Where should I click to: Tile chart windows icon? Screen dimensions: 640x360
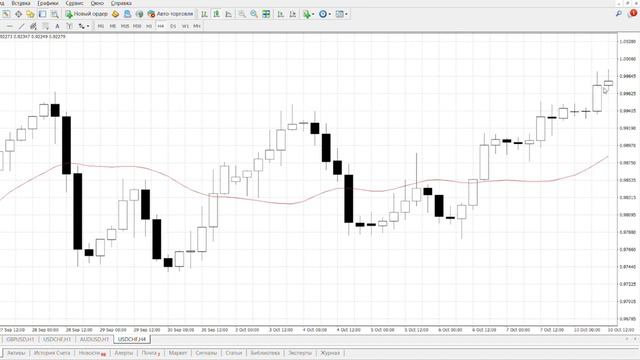click(x=266, y=14)
